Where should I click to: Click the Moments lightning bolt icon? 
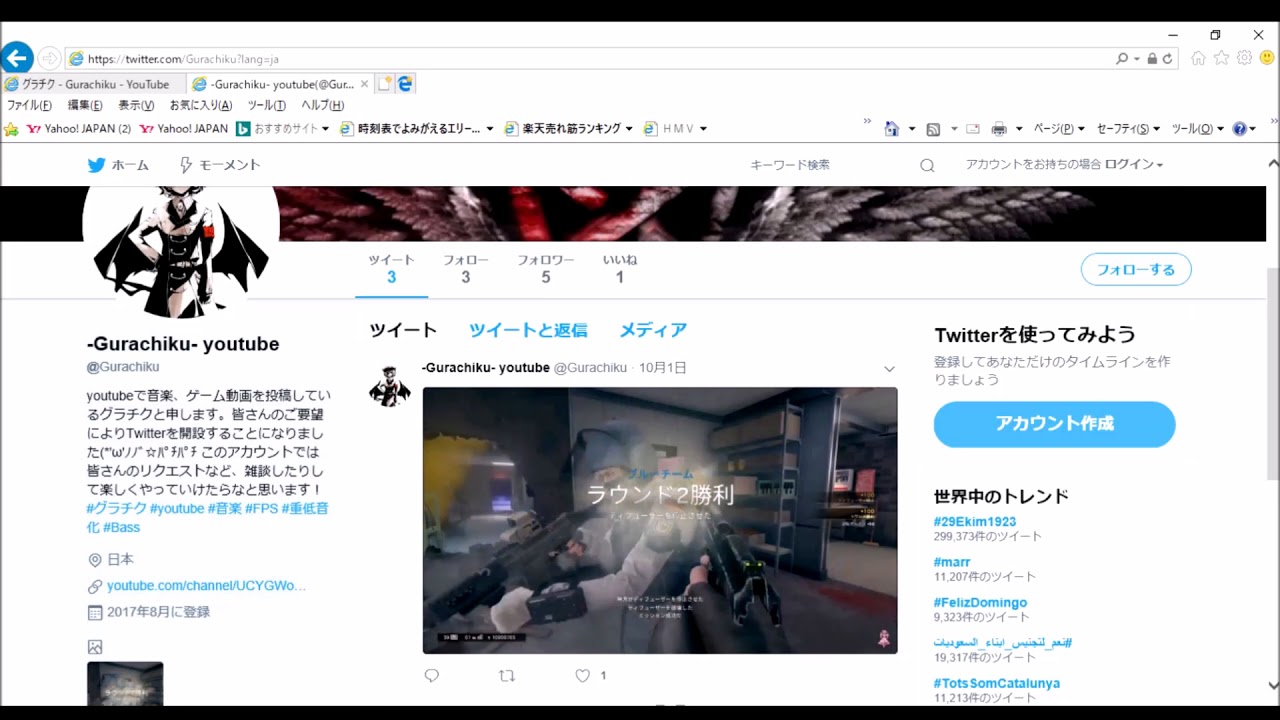pyautogui.click(x=185, y=165)
